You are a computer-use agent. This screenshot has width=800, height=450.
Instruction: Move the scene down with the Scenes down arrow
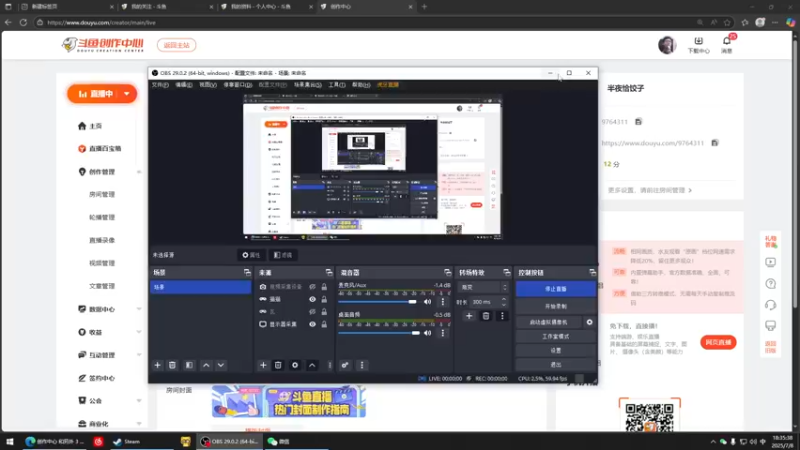point(221,365)
